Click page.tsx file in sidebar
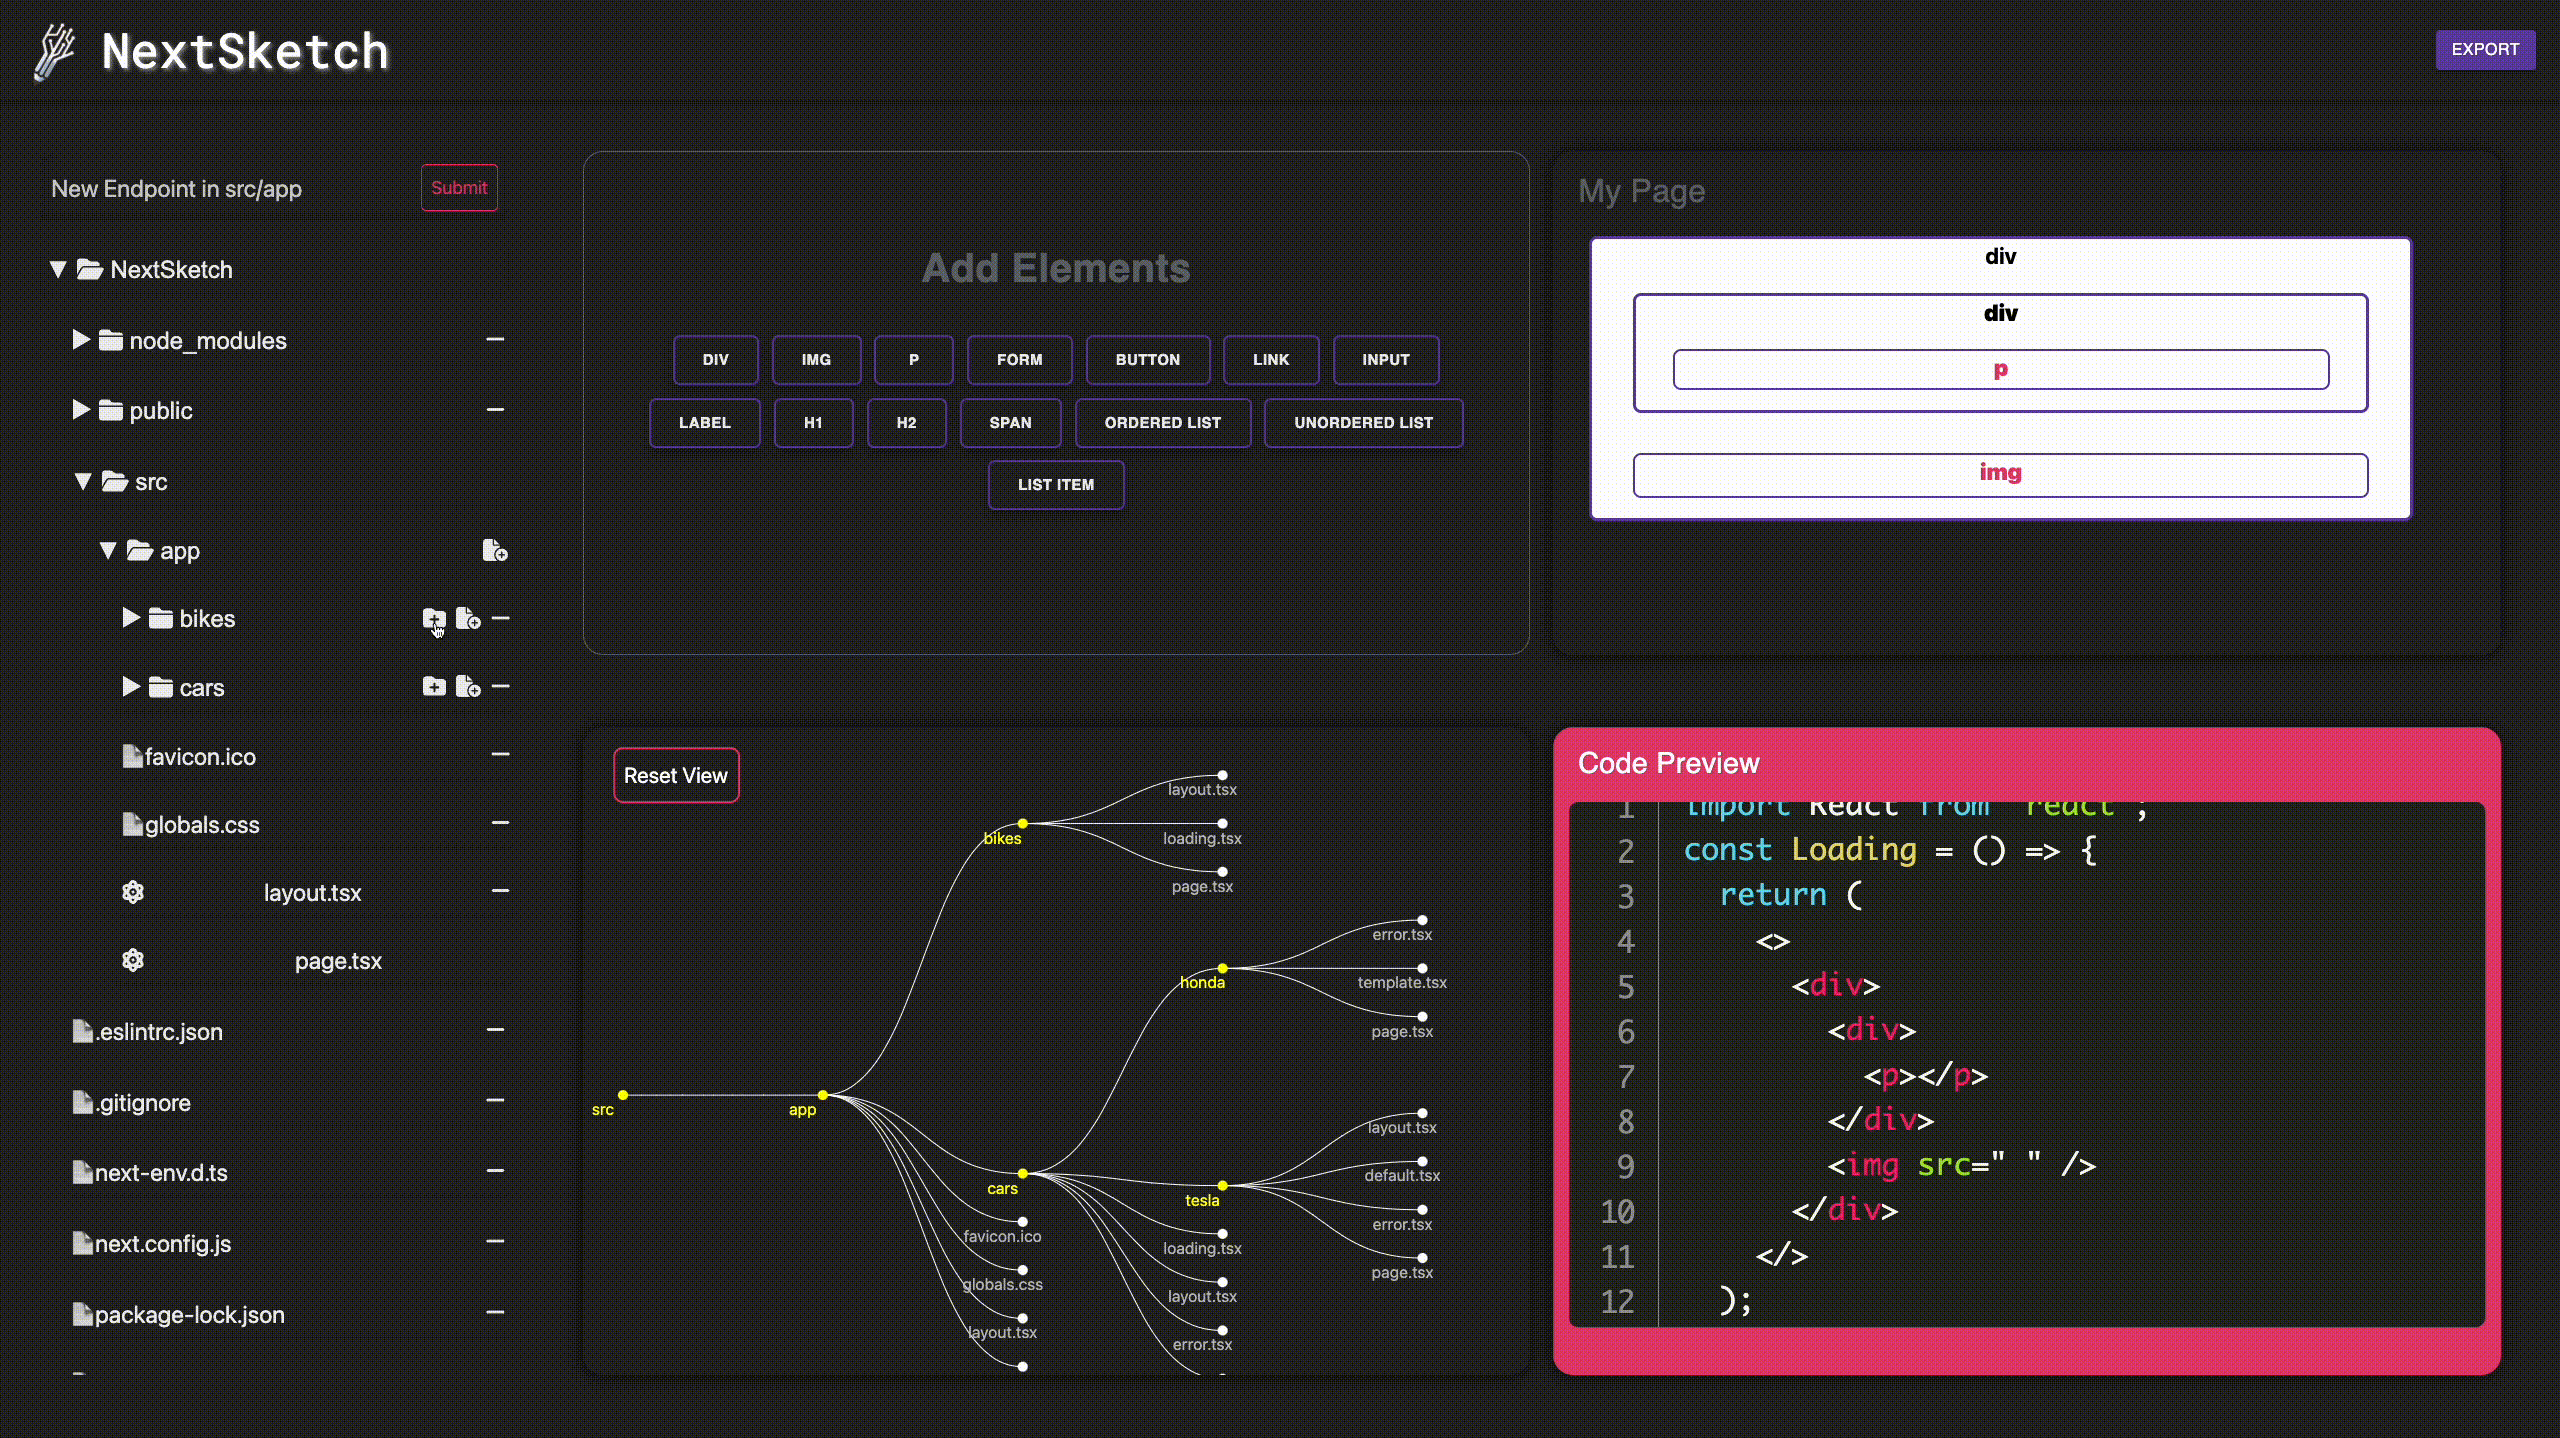Viewport: 2560px width, 1438px height. (334, 960)
